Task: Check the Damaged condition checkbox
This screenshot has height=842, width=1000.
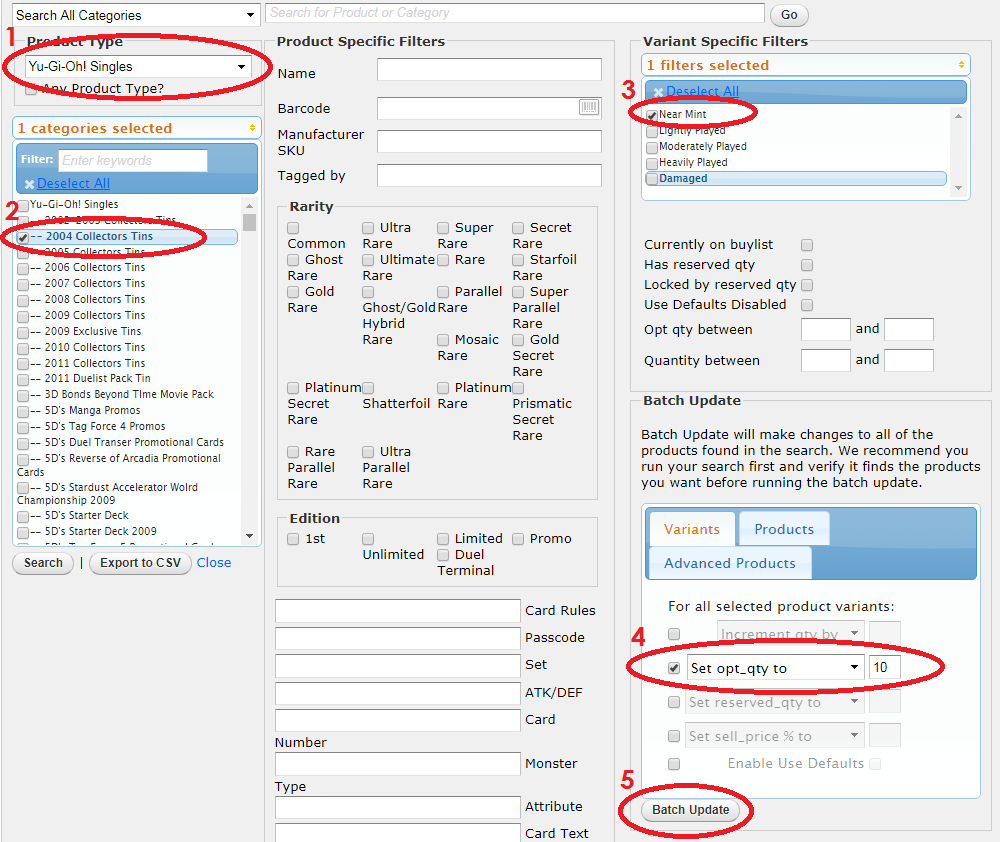Action: point(652,179)
